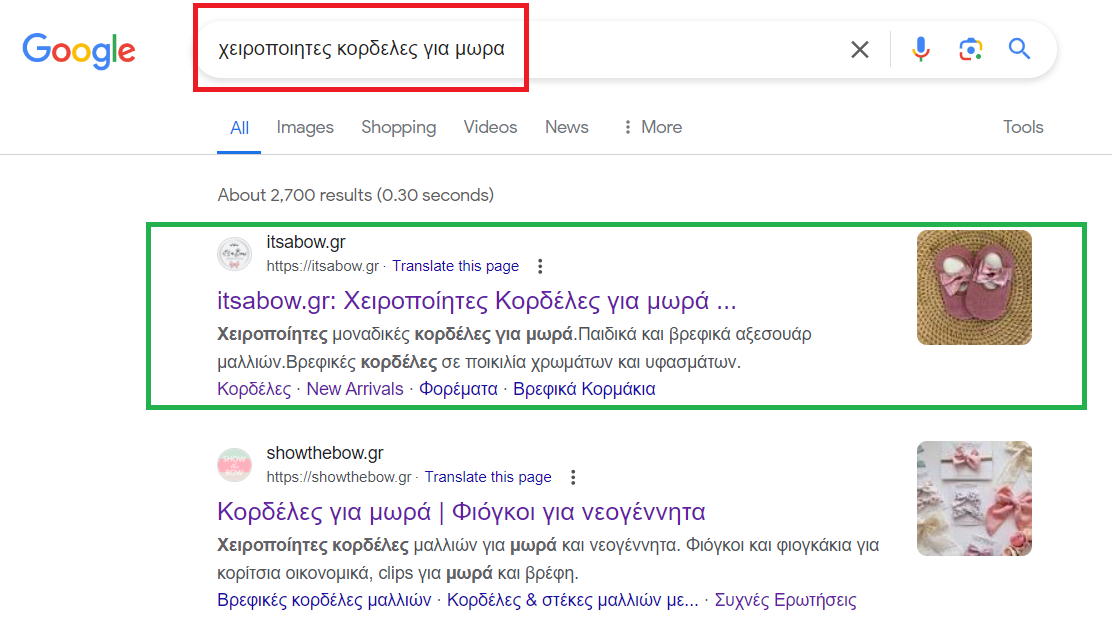Click the Google logo
This screenshot has height=638, width=1112.
[x=79, y=50]
